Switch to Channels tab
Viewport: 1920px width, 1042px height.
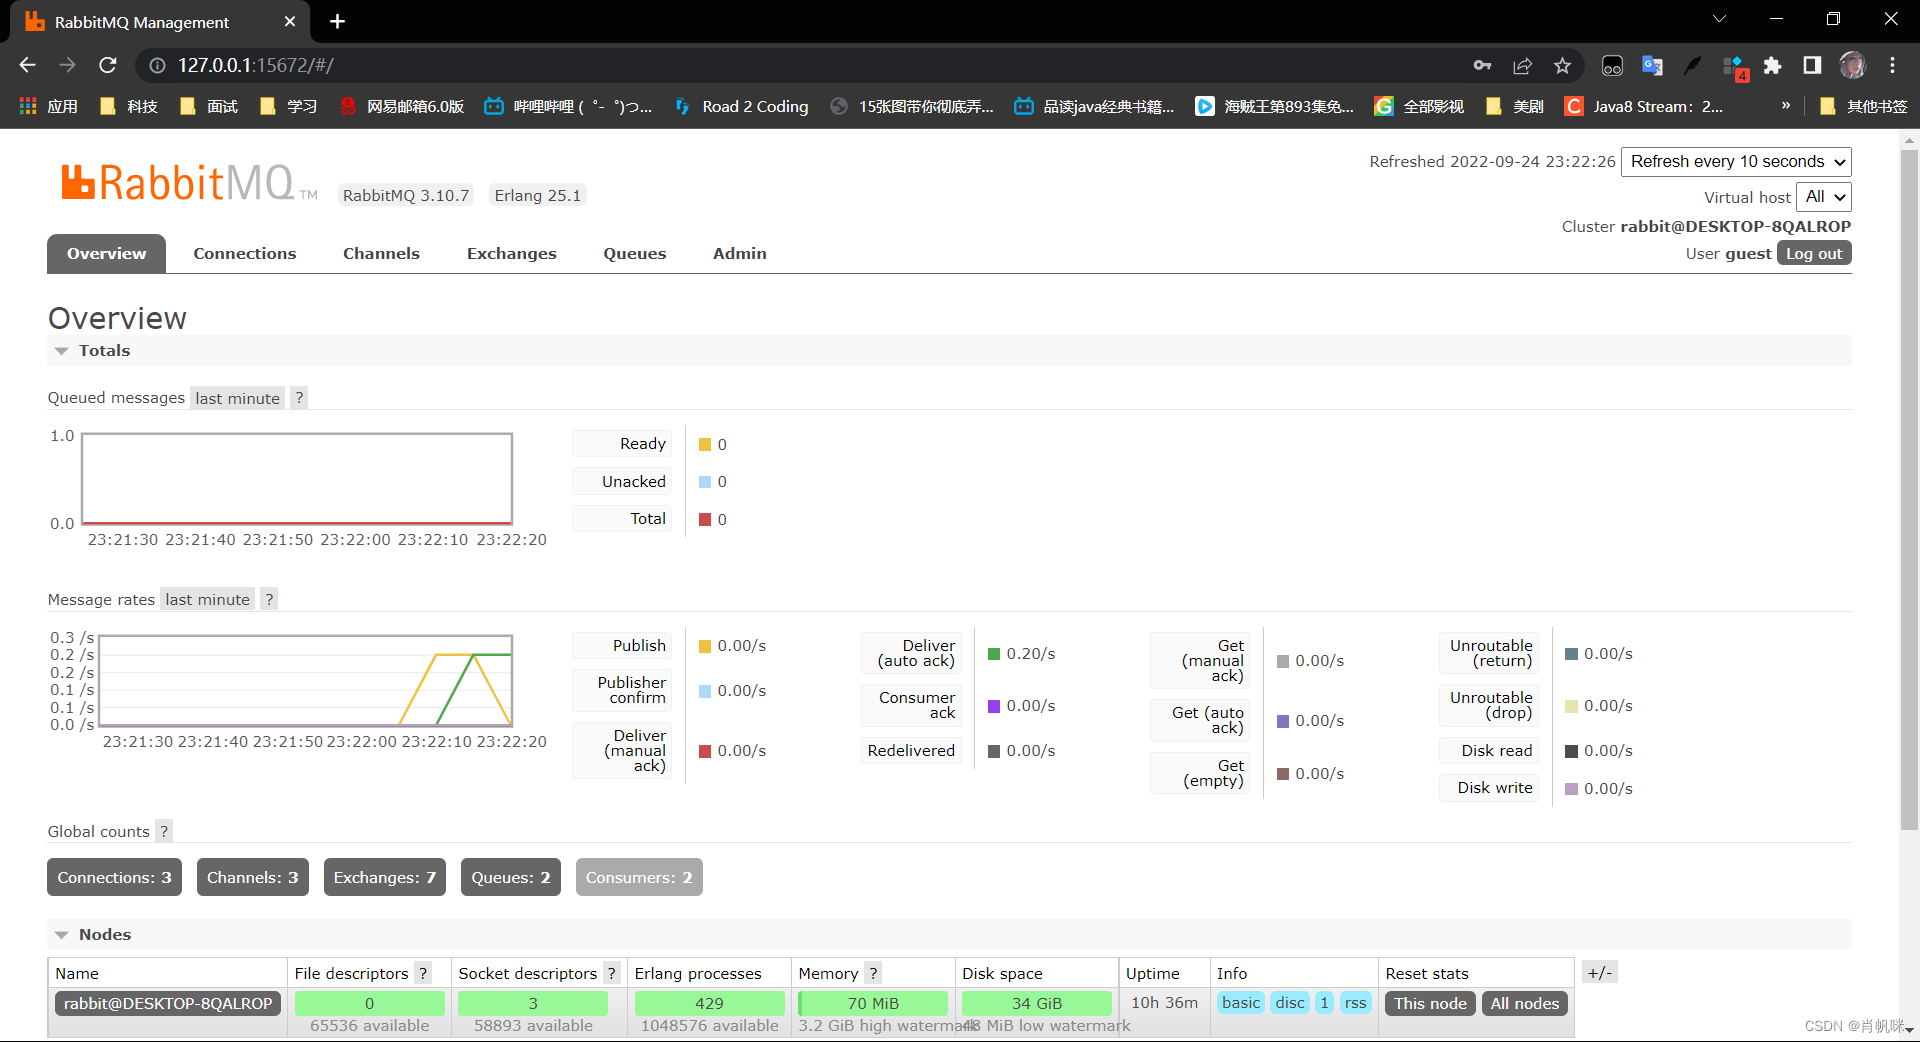(x=381, y=254)
